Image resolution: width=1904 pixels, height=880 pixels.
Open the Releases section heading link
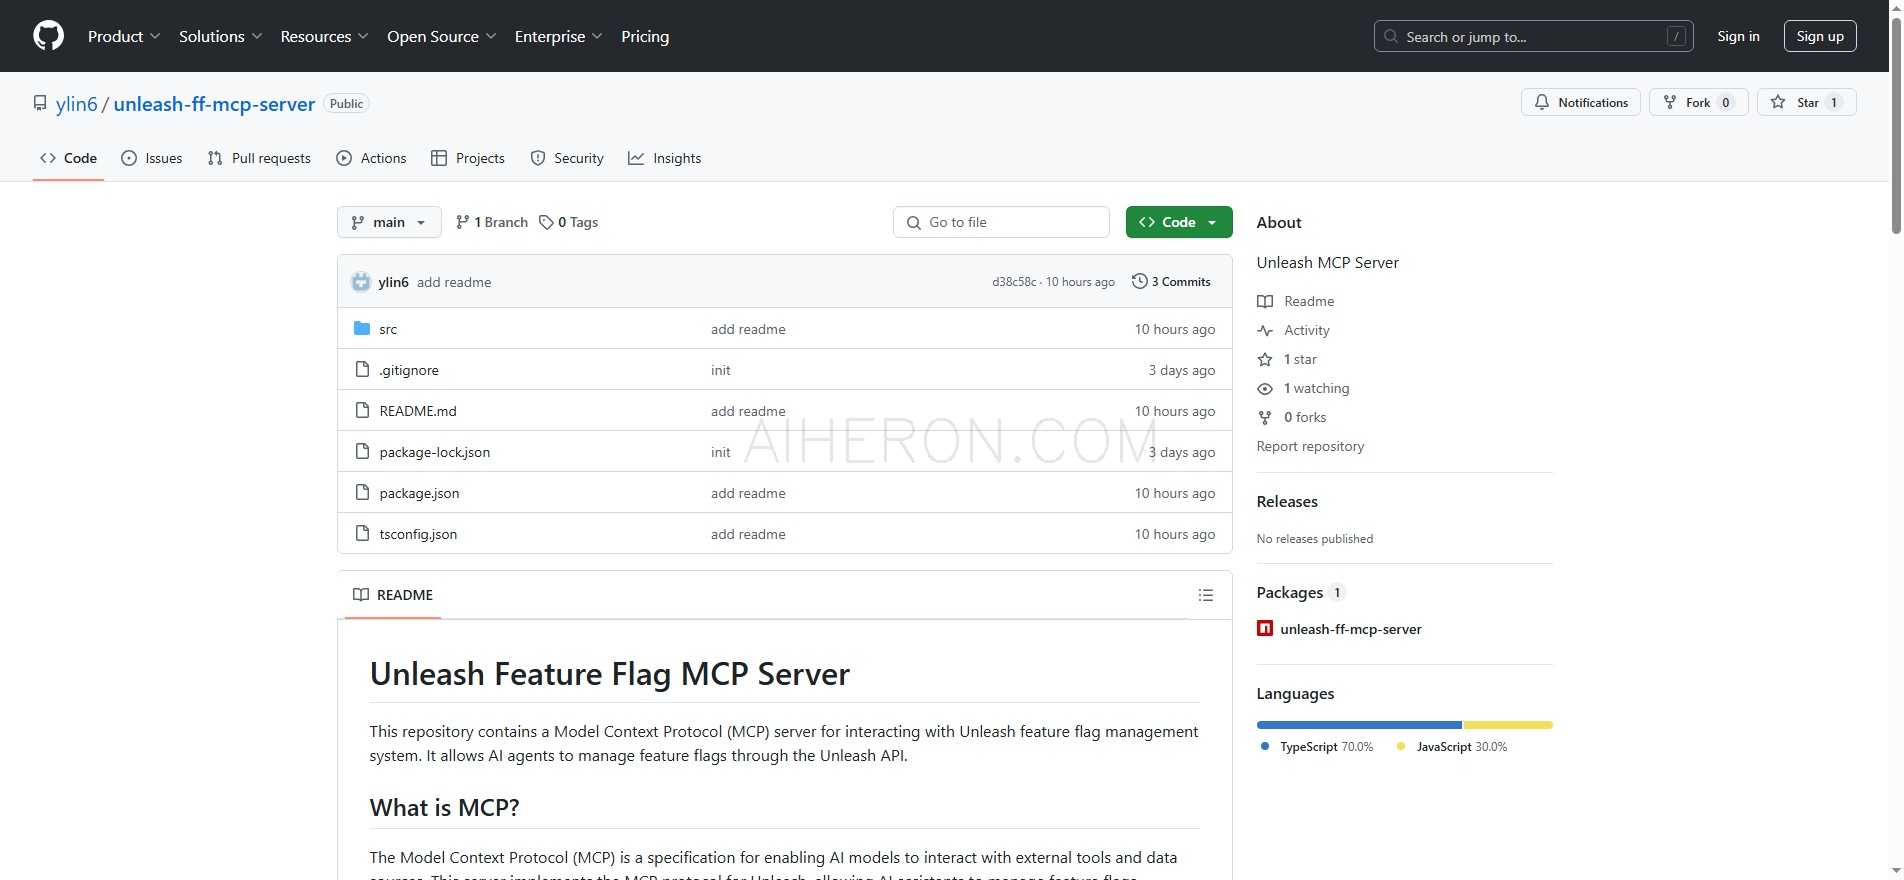(x=1287, y=502)
